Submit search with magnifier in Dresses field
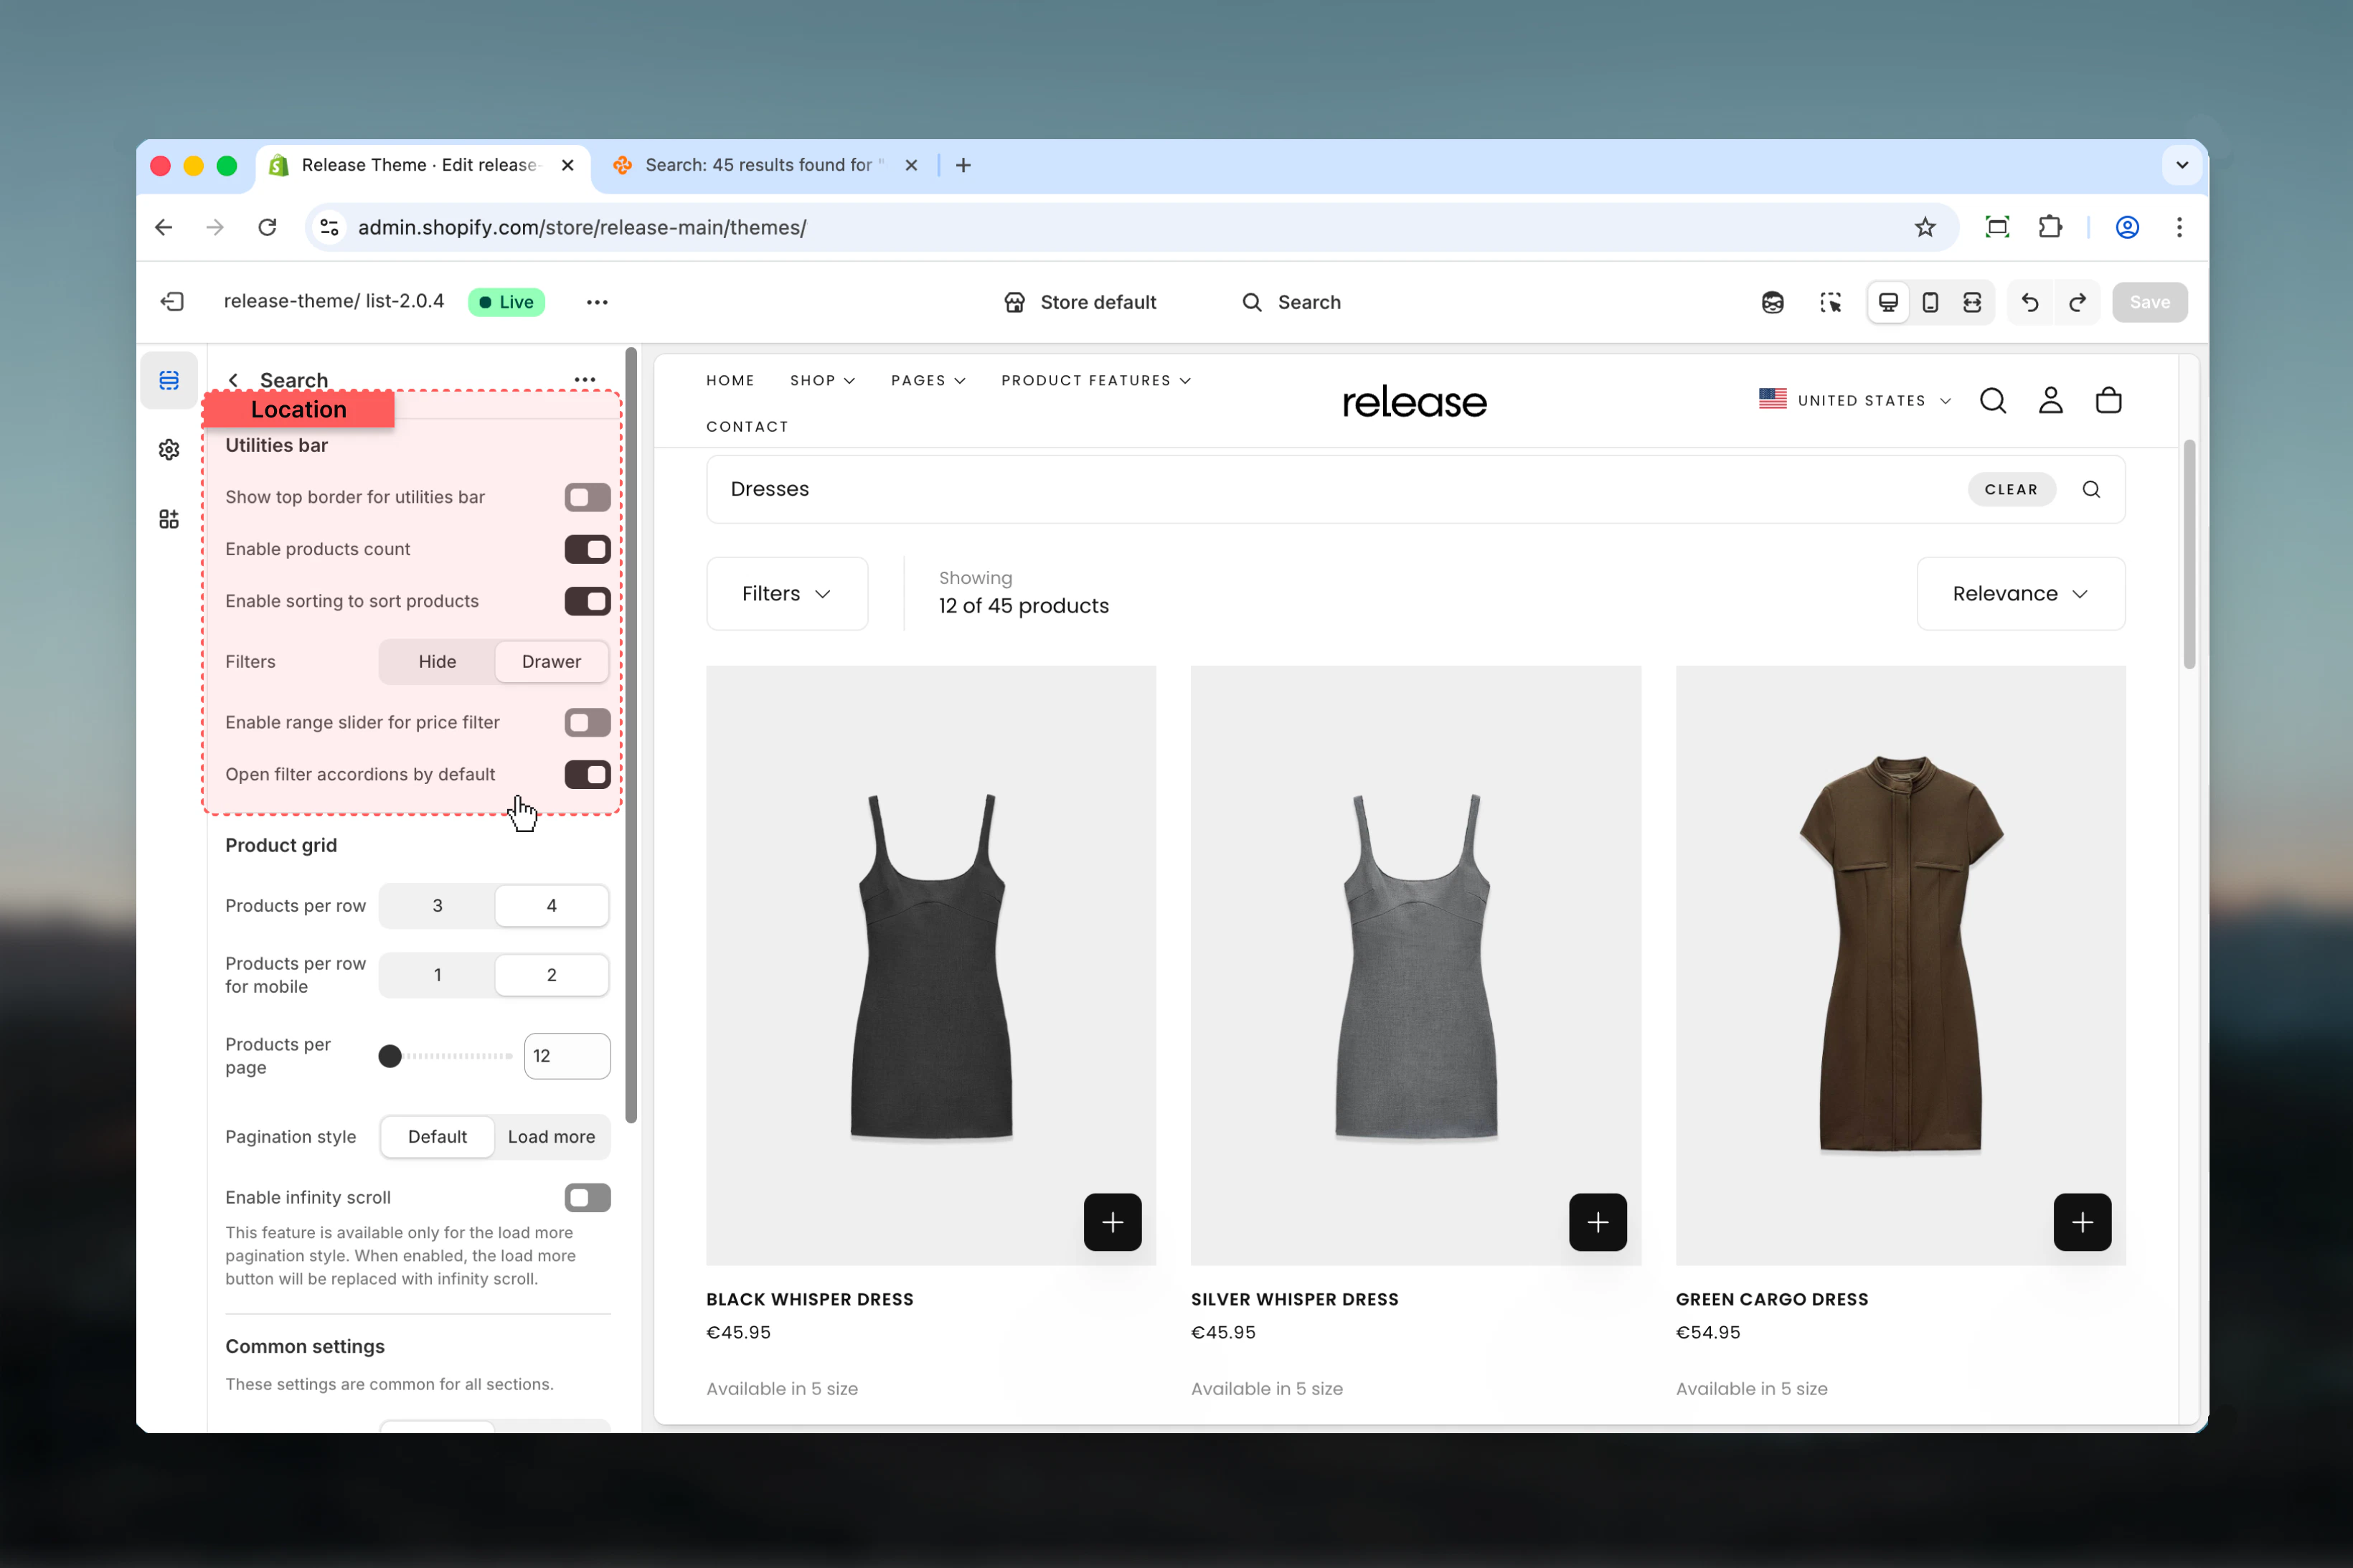 pyautogui.click(x=2091, y=489)
